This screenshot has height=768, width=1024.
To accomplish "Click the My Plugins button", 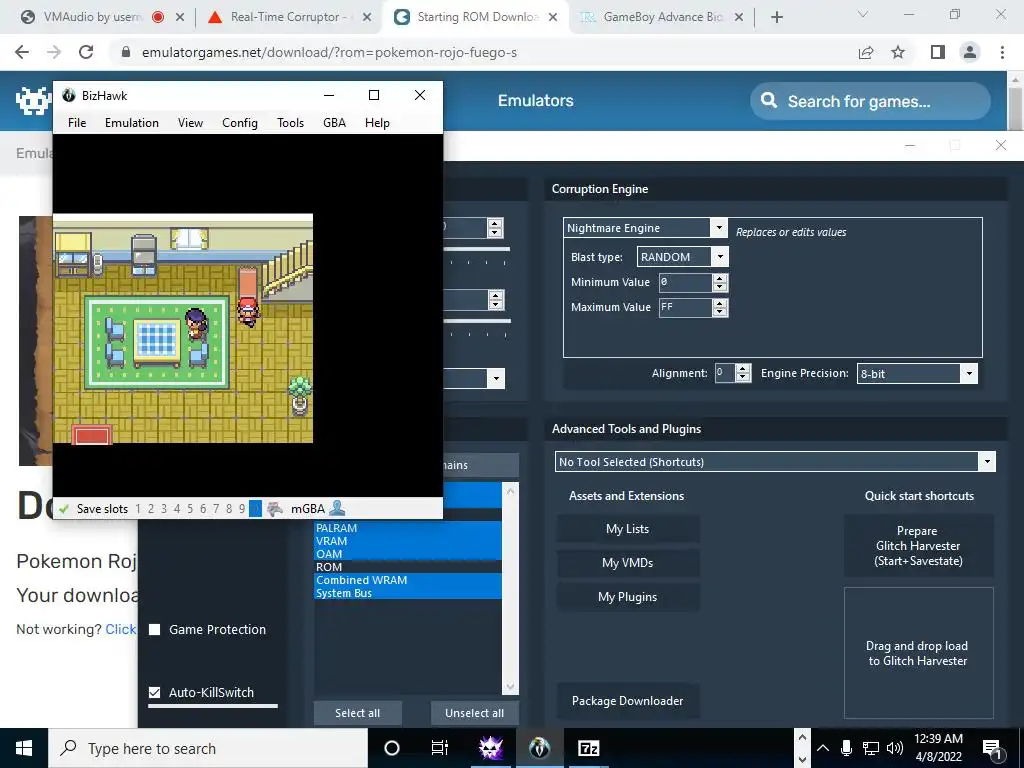I will click(628, 597).
